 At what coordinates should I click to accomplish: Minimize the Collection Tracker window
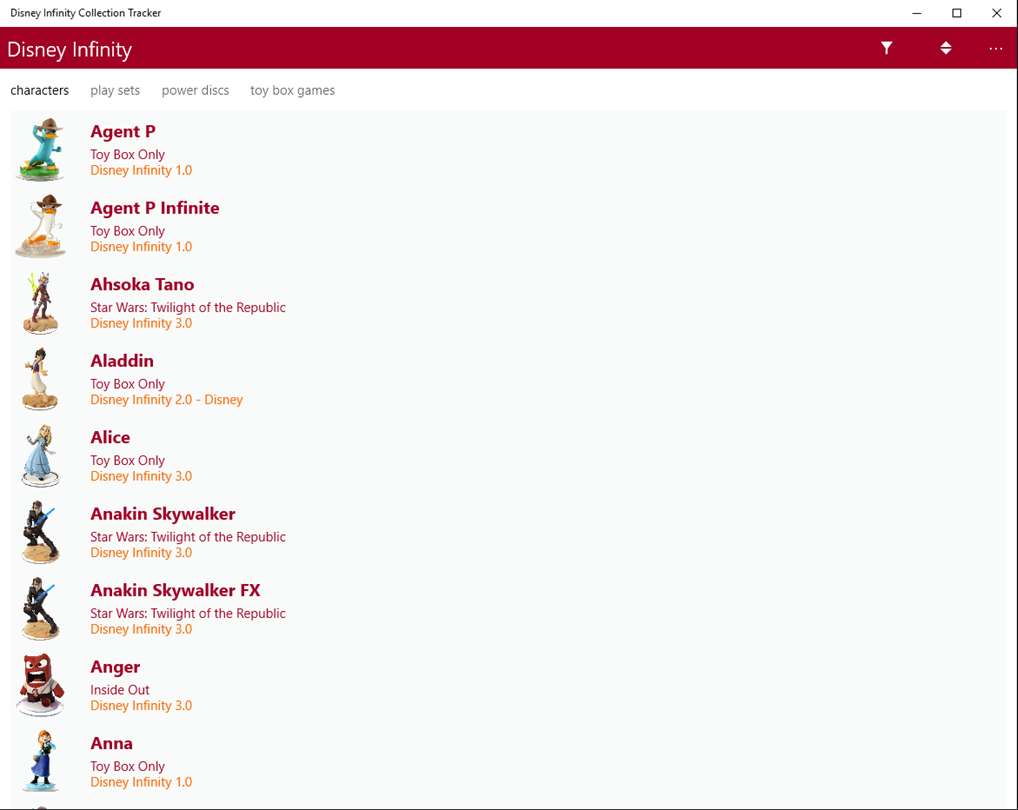[917, 13]
